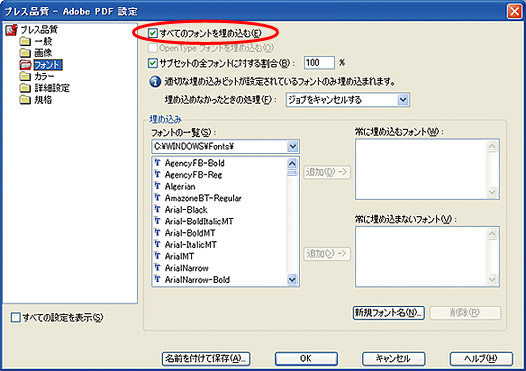
Task: Toggle すべてのフォントを埋め込む checkbox
Action: tap(153, 33)
